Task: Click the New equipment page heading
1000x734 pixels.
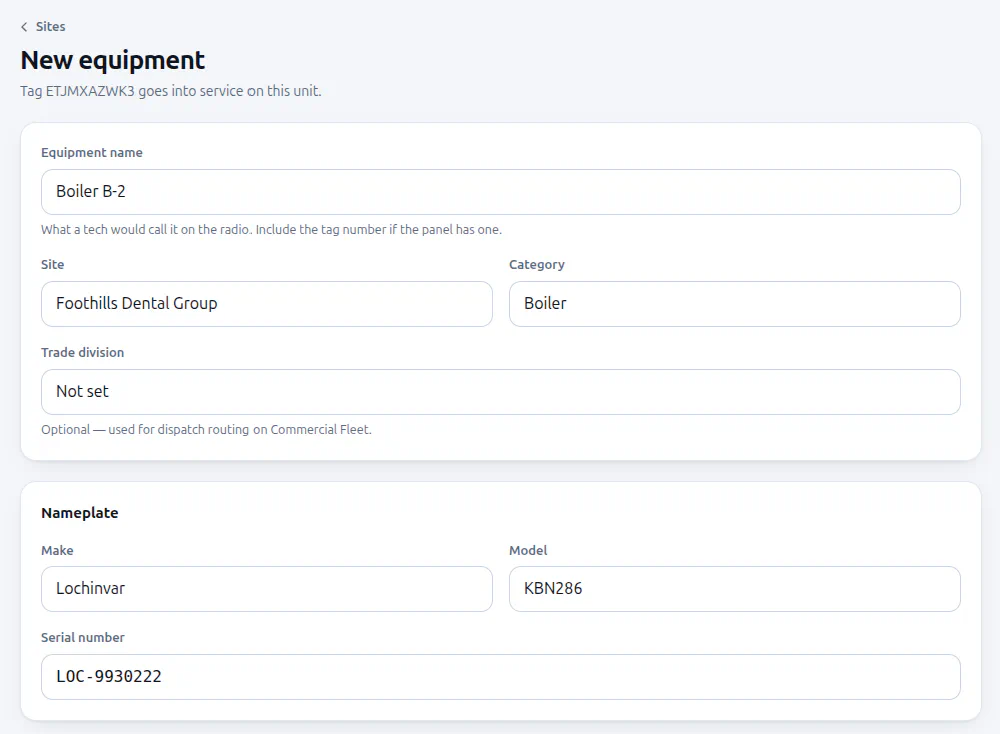Action: [113, 61]
